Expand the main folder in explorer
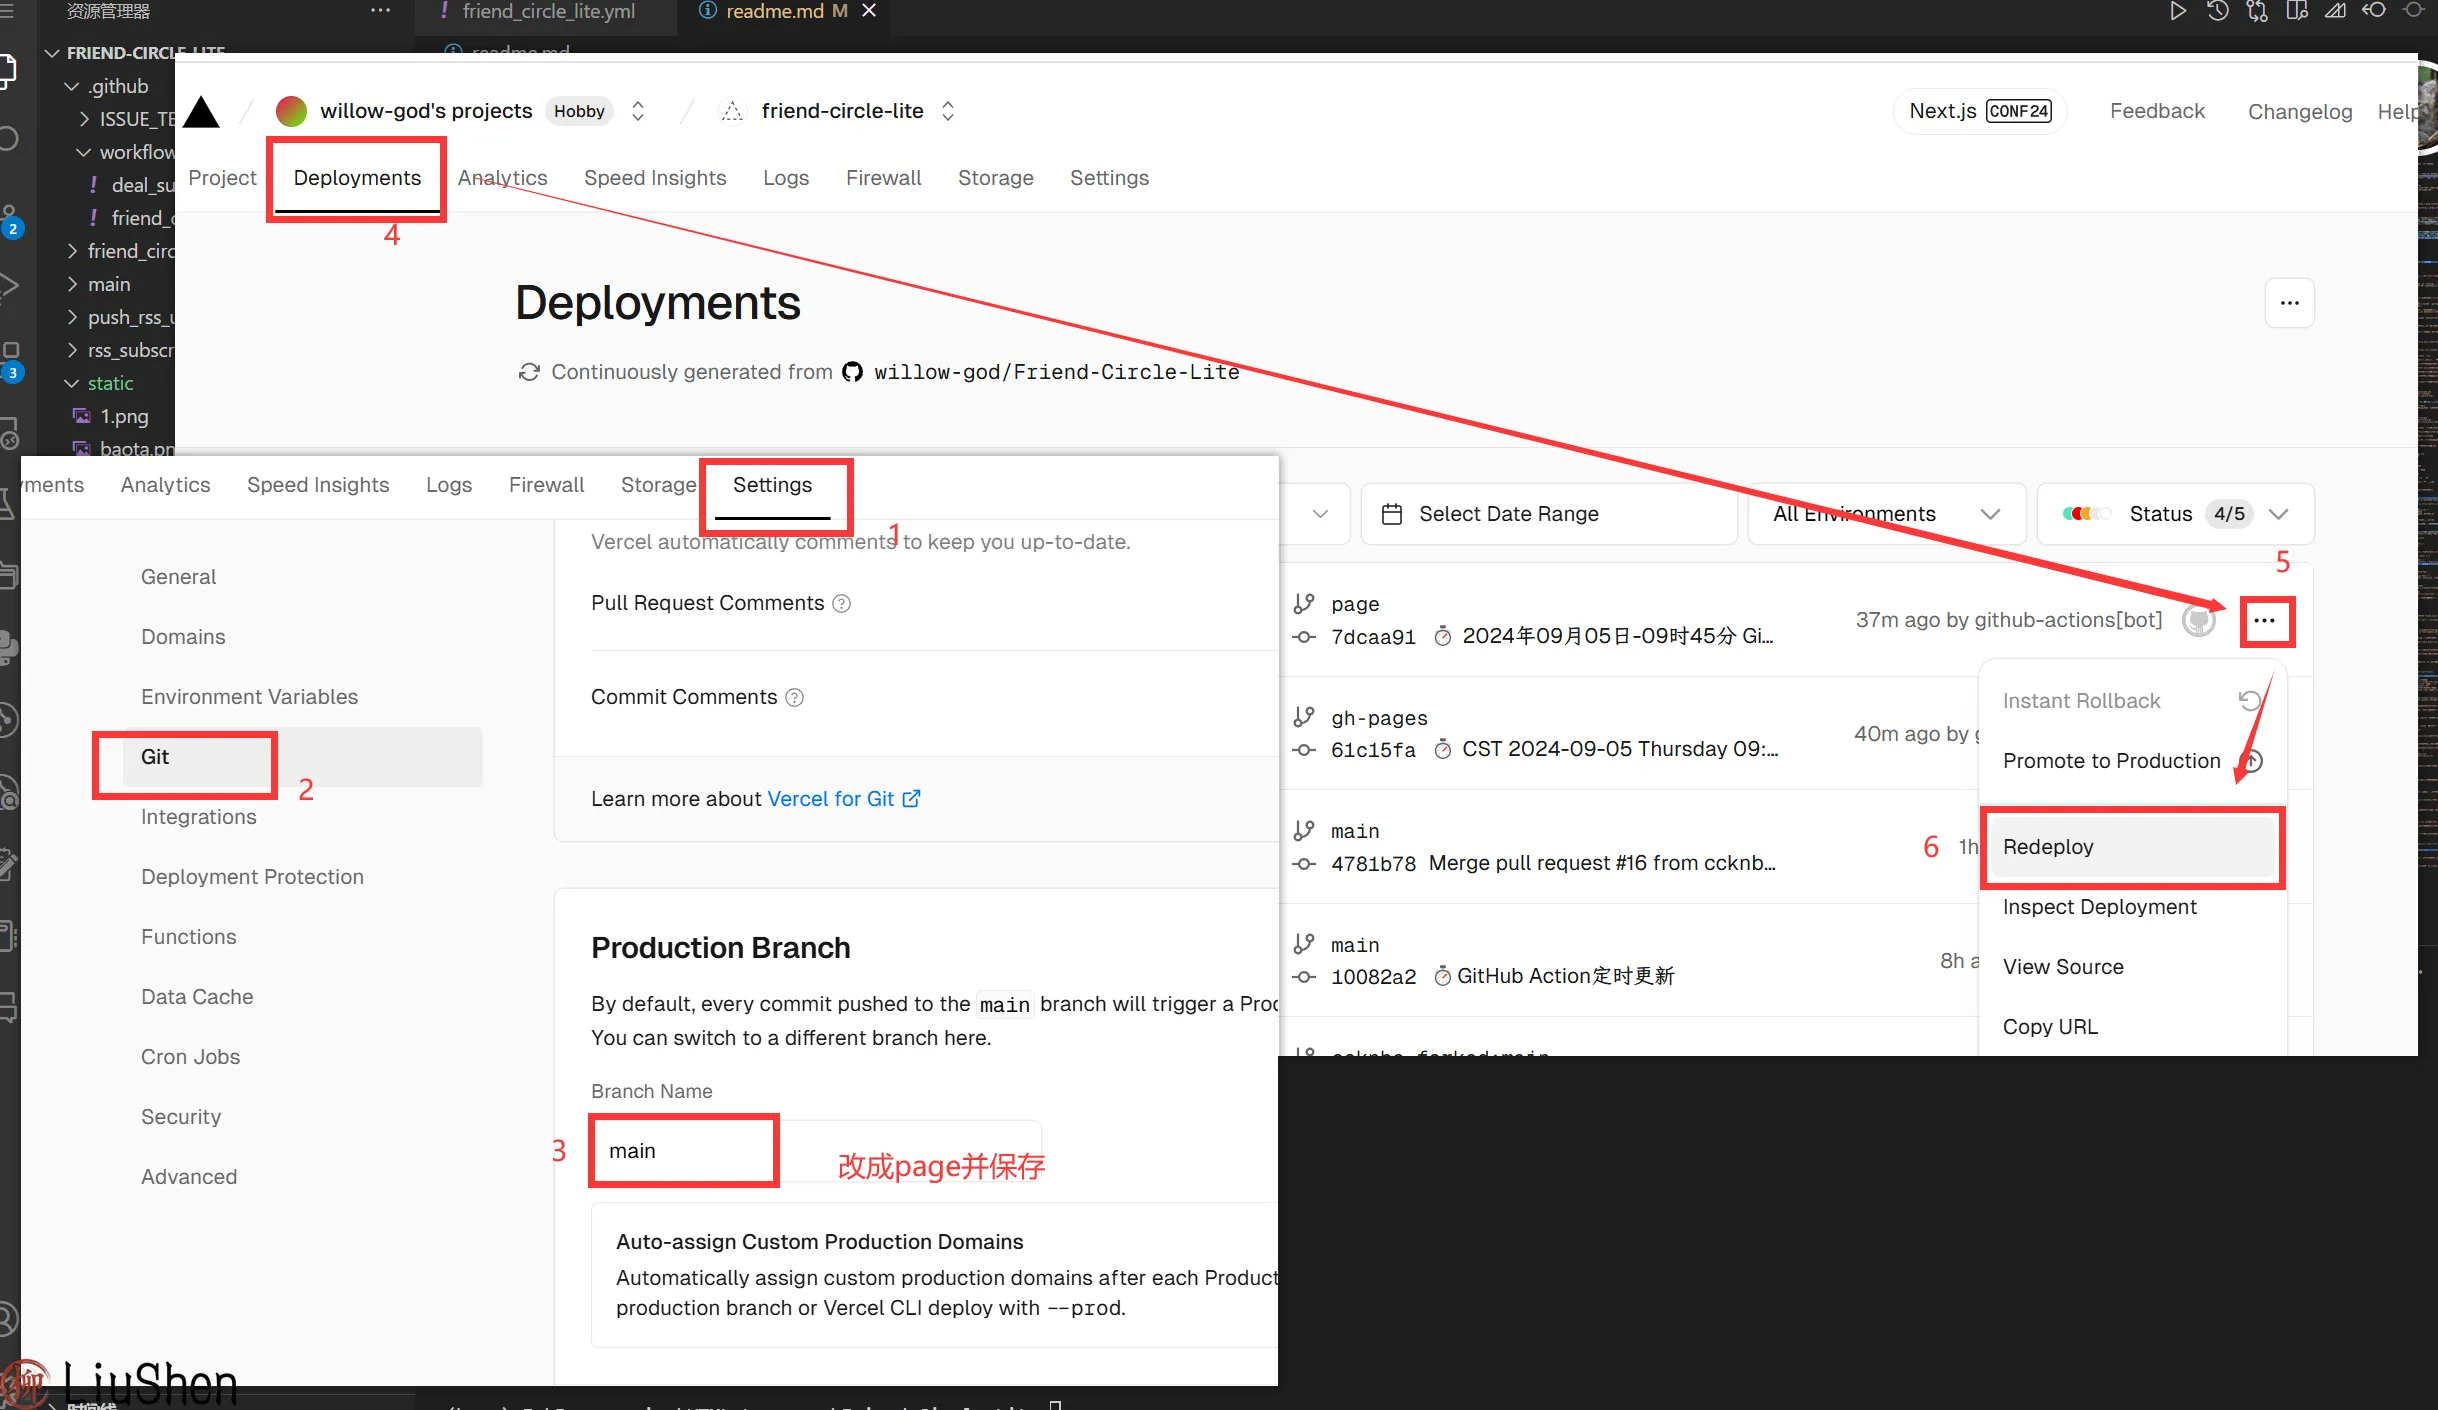 pyautogui.click(x=72, y=284)
